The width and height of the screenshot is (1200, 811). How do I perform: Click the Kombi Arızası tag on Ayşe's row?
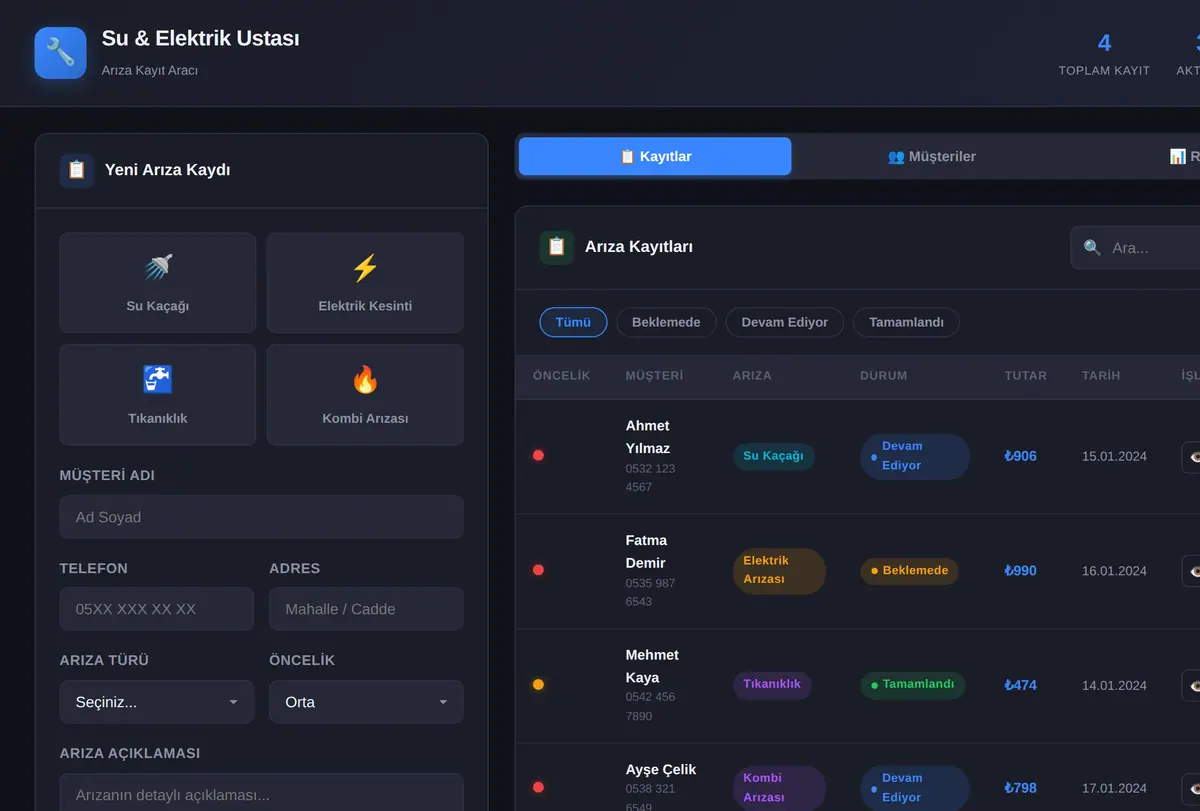779,788
